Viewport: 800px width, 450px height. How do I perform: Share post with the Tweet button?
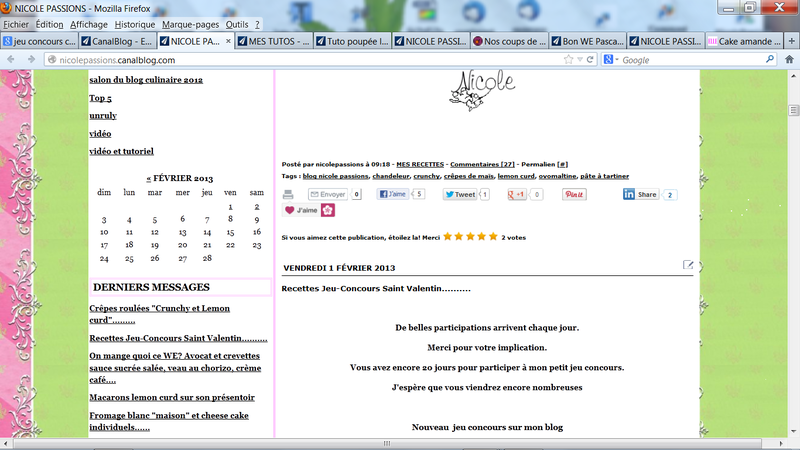pos(460,194)
